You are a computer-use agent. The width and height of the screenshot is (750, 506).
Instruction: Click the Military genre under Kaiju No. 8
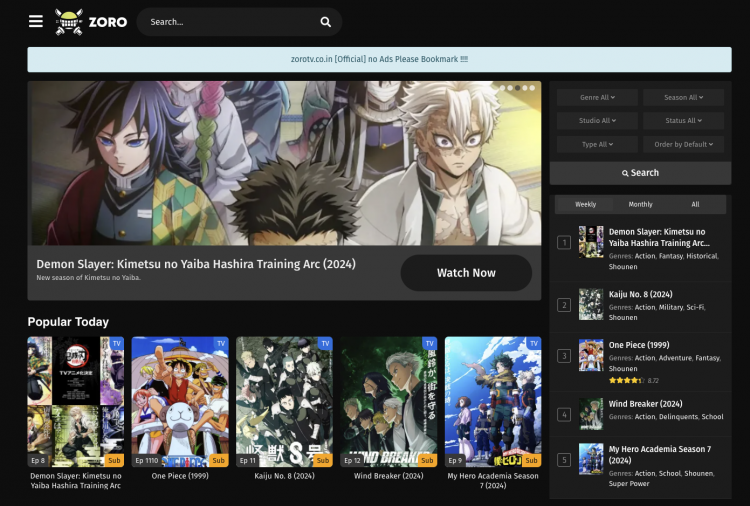671,307
